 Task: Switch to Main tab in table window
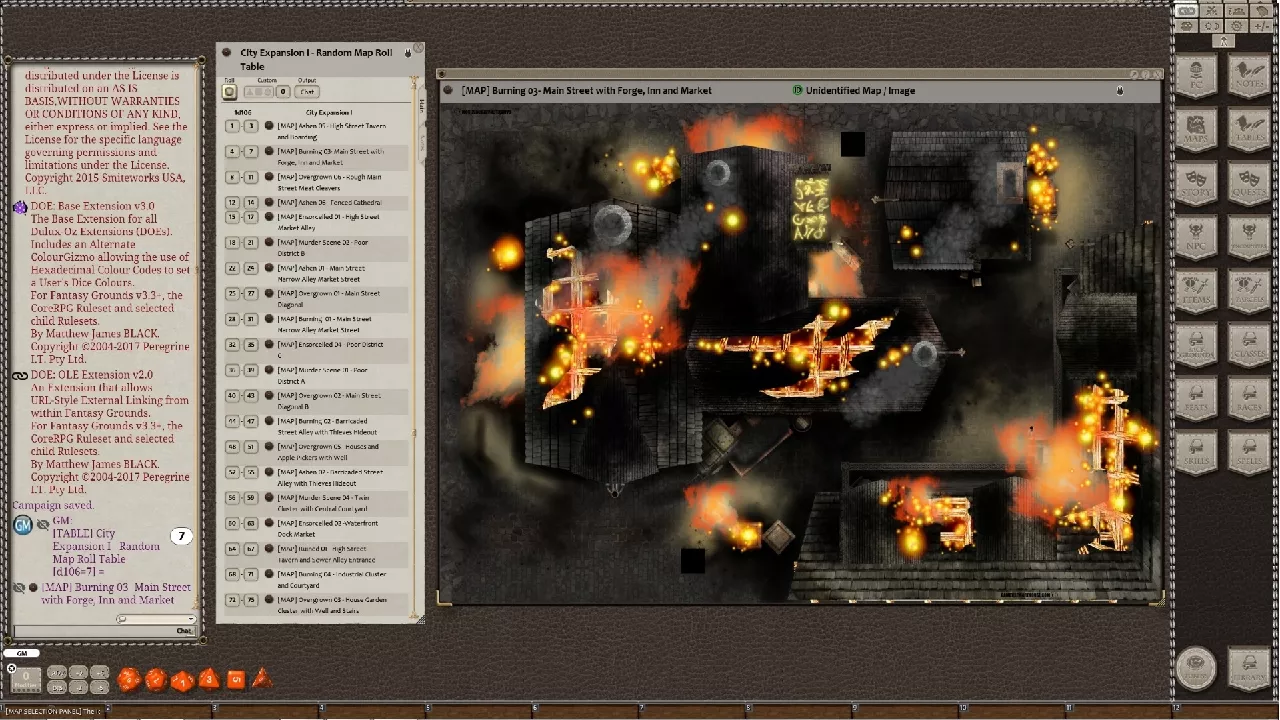click(x=421, y=104)
